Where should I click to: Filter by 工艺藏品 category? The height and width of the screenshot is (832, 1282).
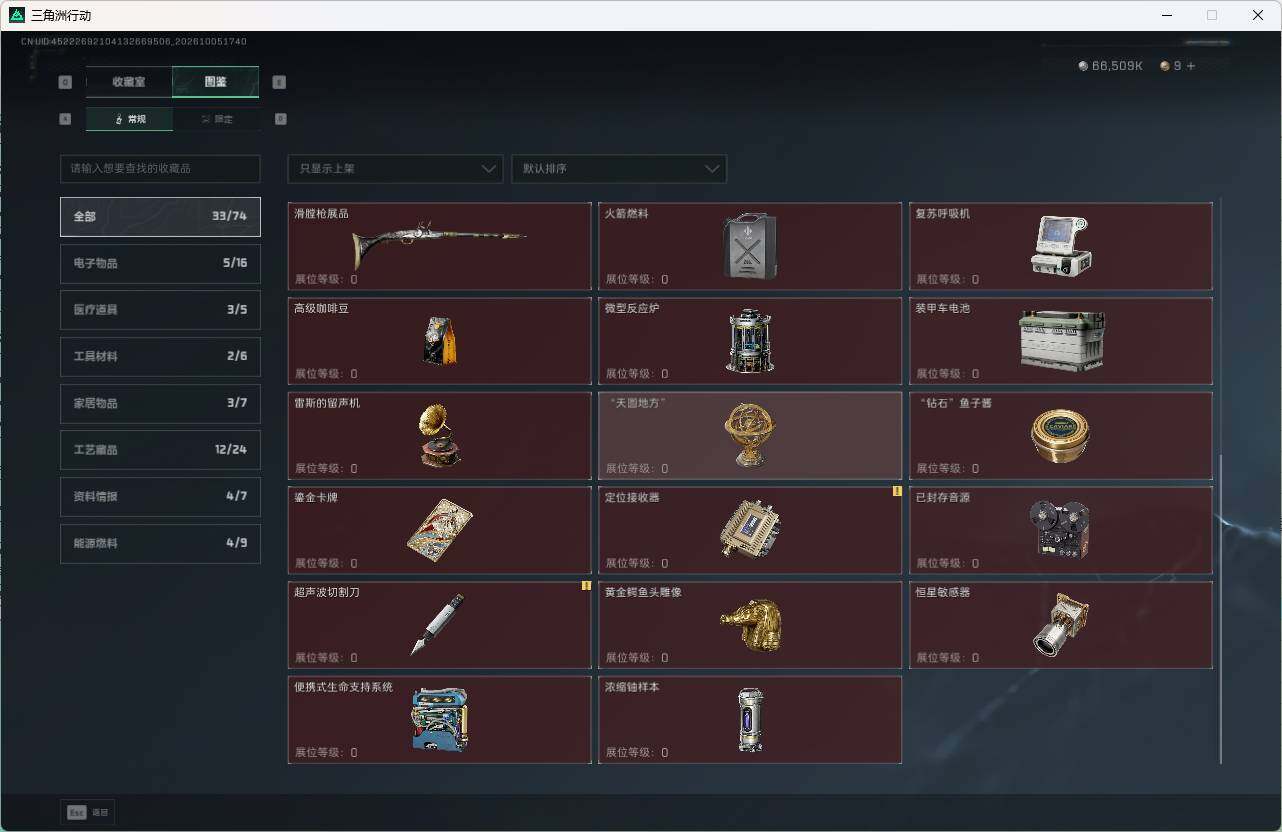160,450
